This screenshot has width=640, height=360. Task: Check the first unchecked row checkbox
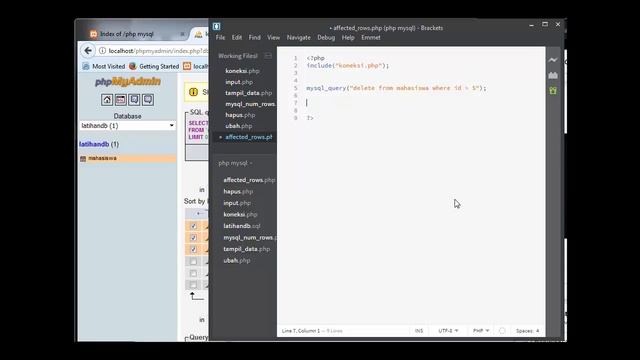pyautogui.click(x=193, y=261)
